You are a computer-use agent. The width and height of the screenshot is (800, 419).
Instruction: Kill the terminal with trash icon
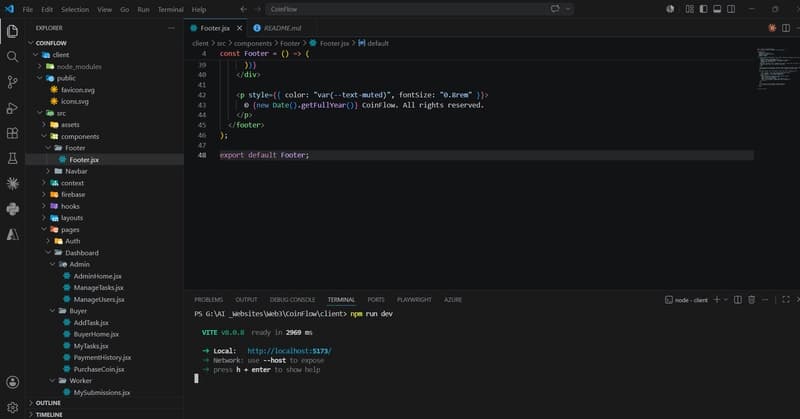(x=752, y=300)
